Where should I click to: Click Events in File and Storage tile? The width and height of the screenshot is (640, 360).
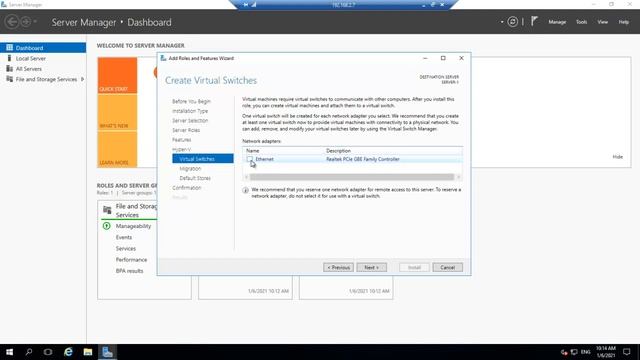[124, 237]
